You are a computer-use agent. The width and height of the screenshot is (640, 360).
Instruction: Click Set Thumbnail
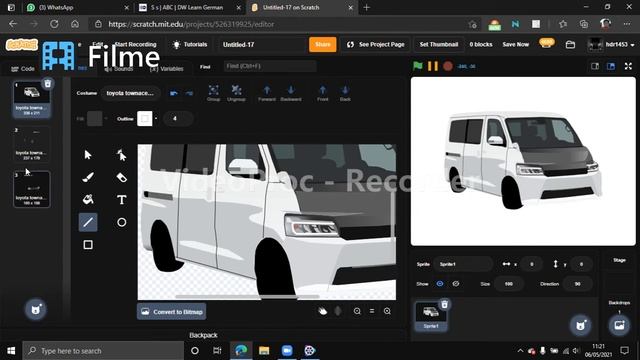[x=439, y=44]
